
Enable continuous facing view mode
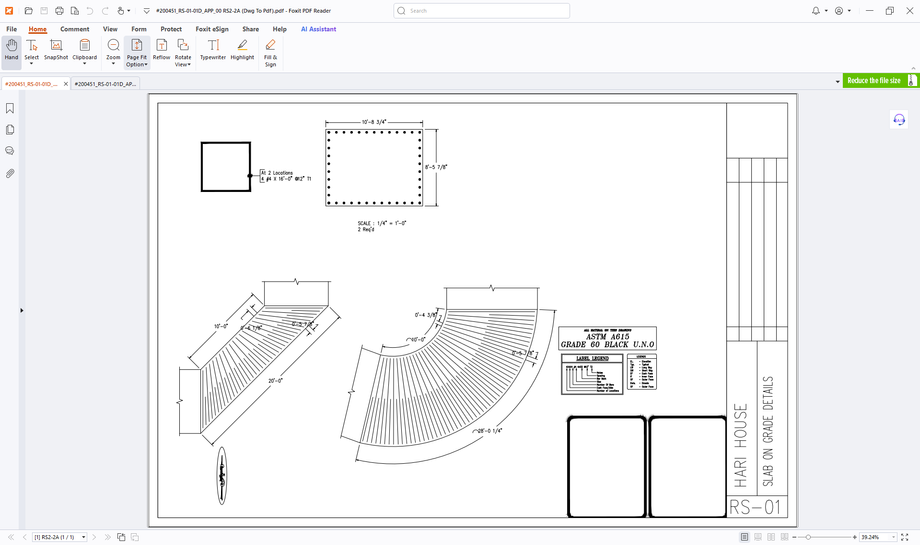[x=784, y=537]
